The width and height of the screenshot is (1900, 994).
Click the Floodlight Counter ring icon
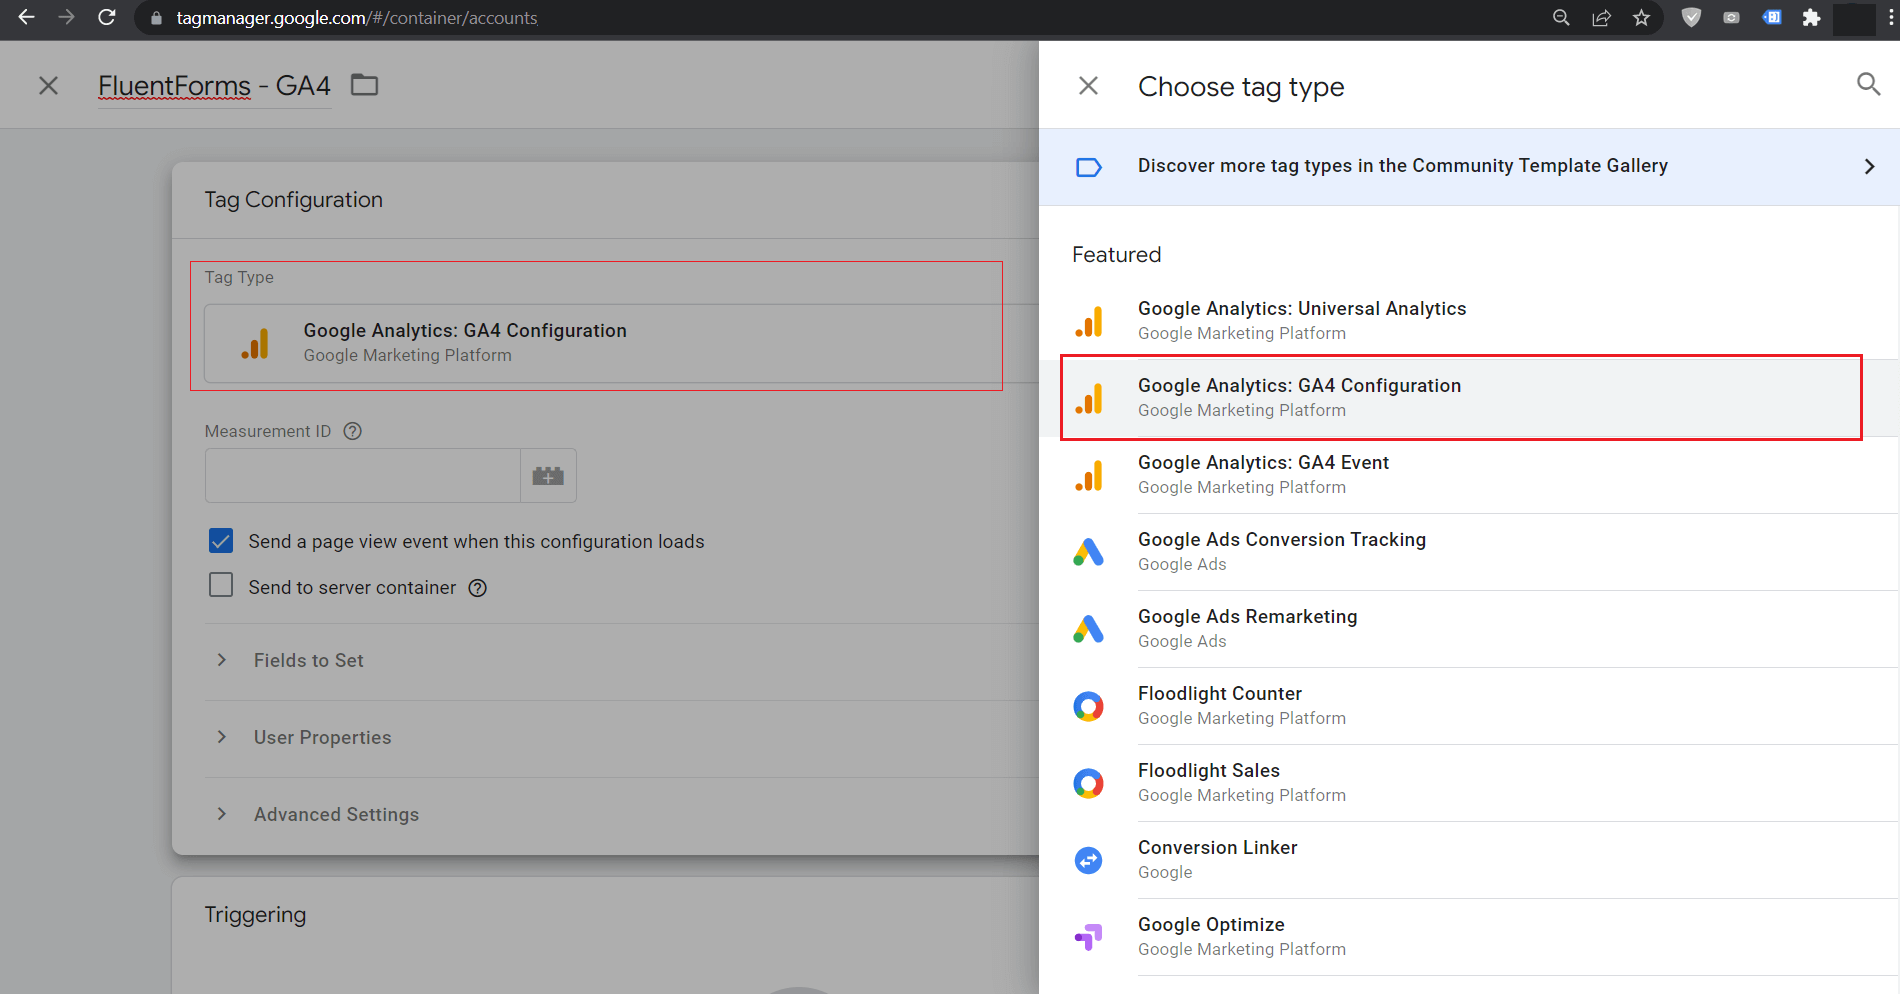pyautogui.click(x=1088, y=707)
